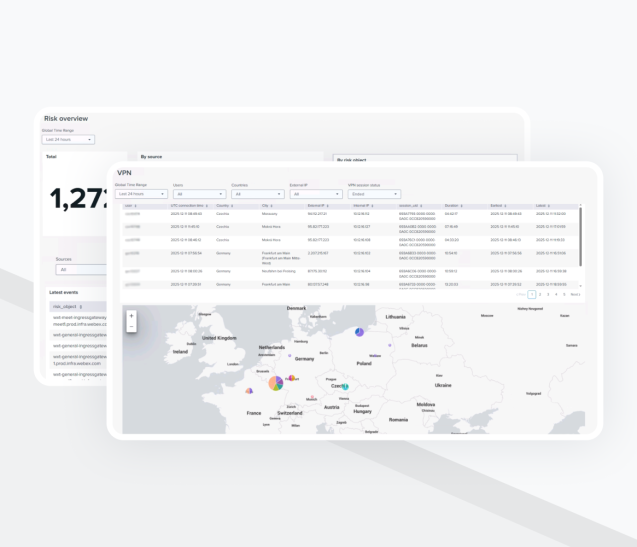
Task: Open the VPN session status dropdown
Action: tap(373, 194)
